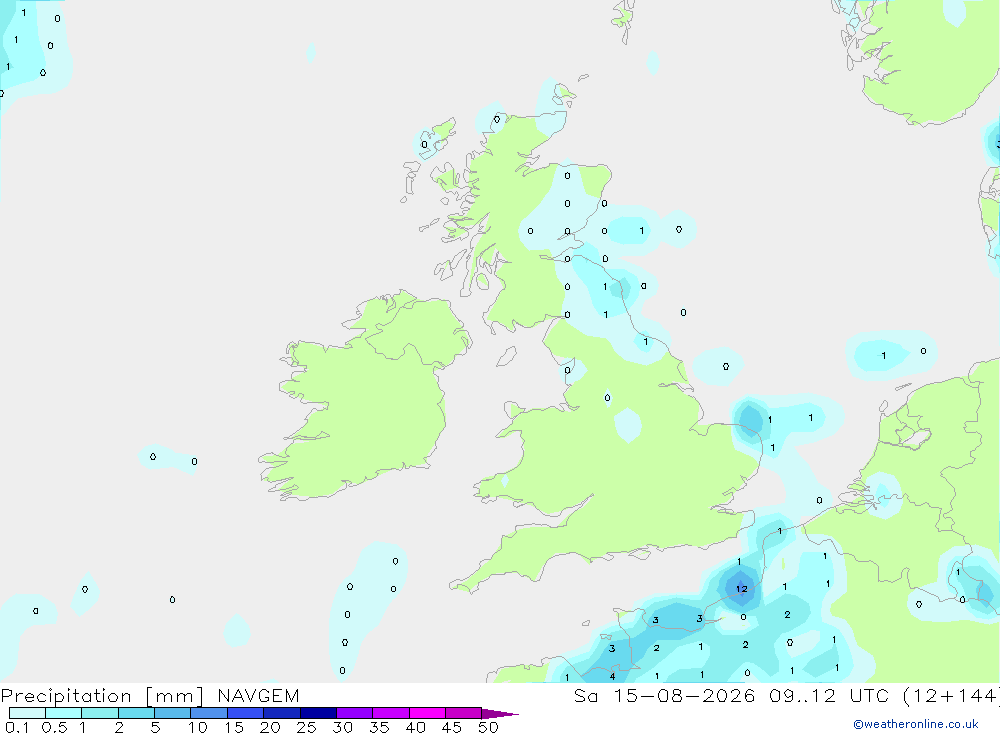Click the legend's over-50 arrow tip
The height and width of the screenshot is (733, 1000).
pos(501,714)
